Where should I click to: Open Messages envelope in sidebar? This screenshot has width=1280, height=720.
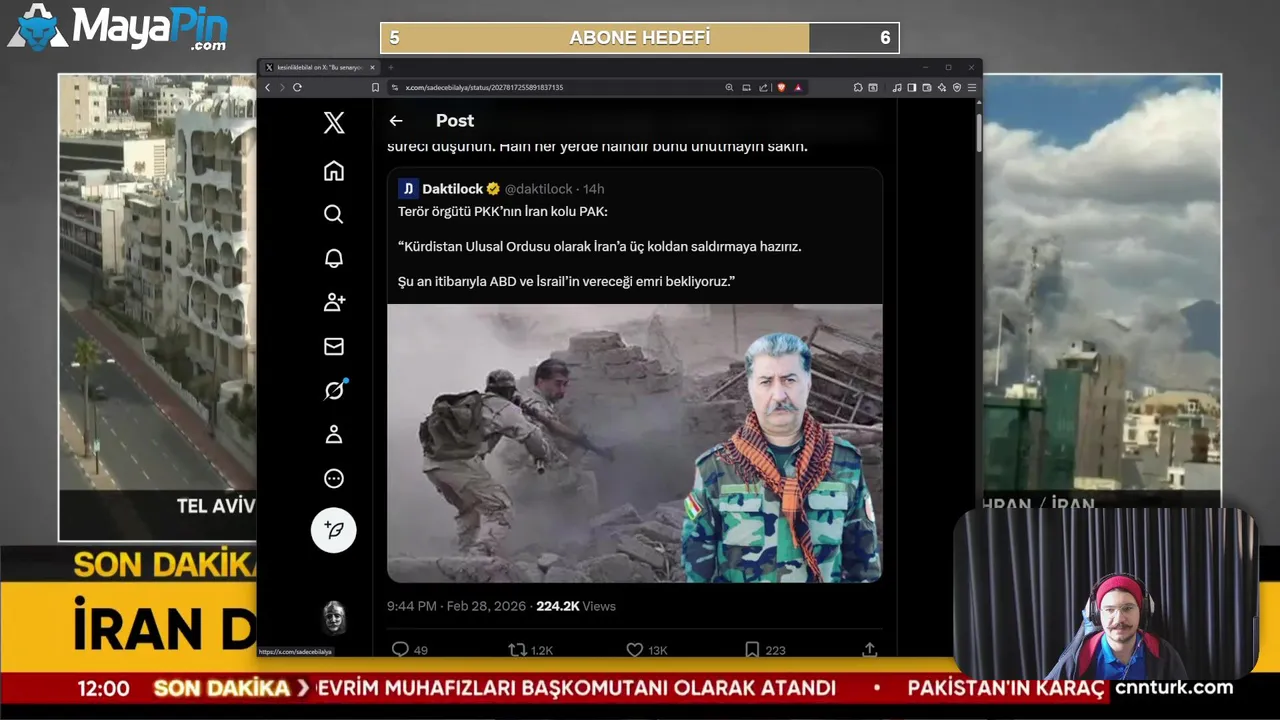pos(334,346)
